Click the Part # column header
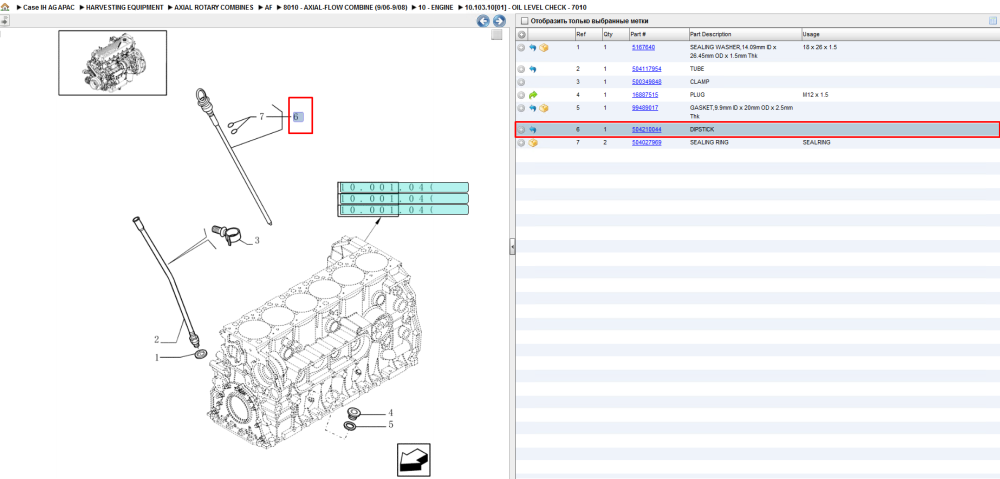 point(658,34)
